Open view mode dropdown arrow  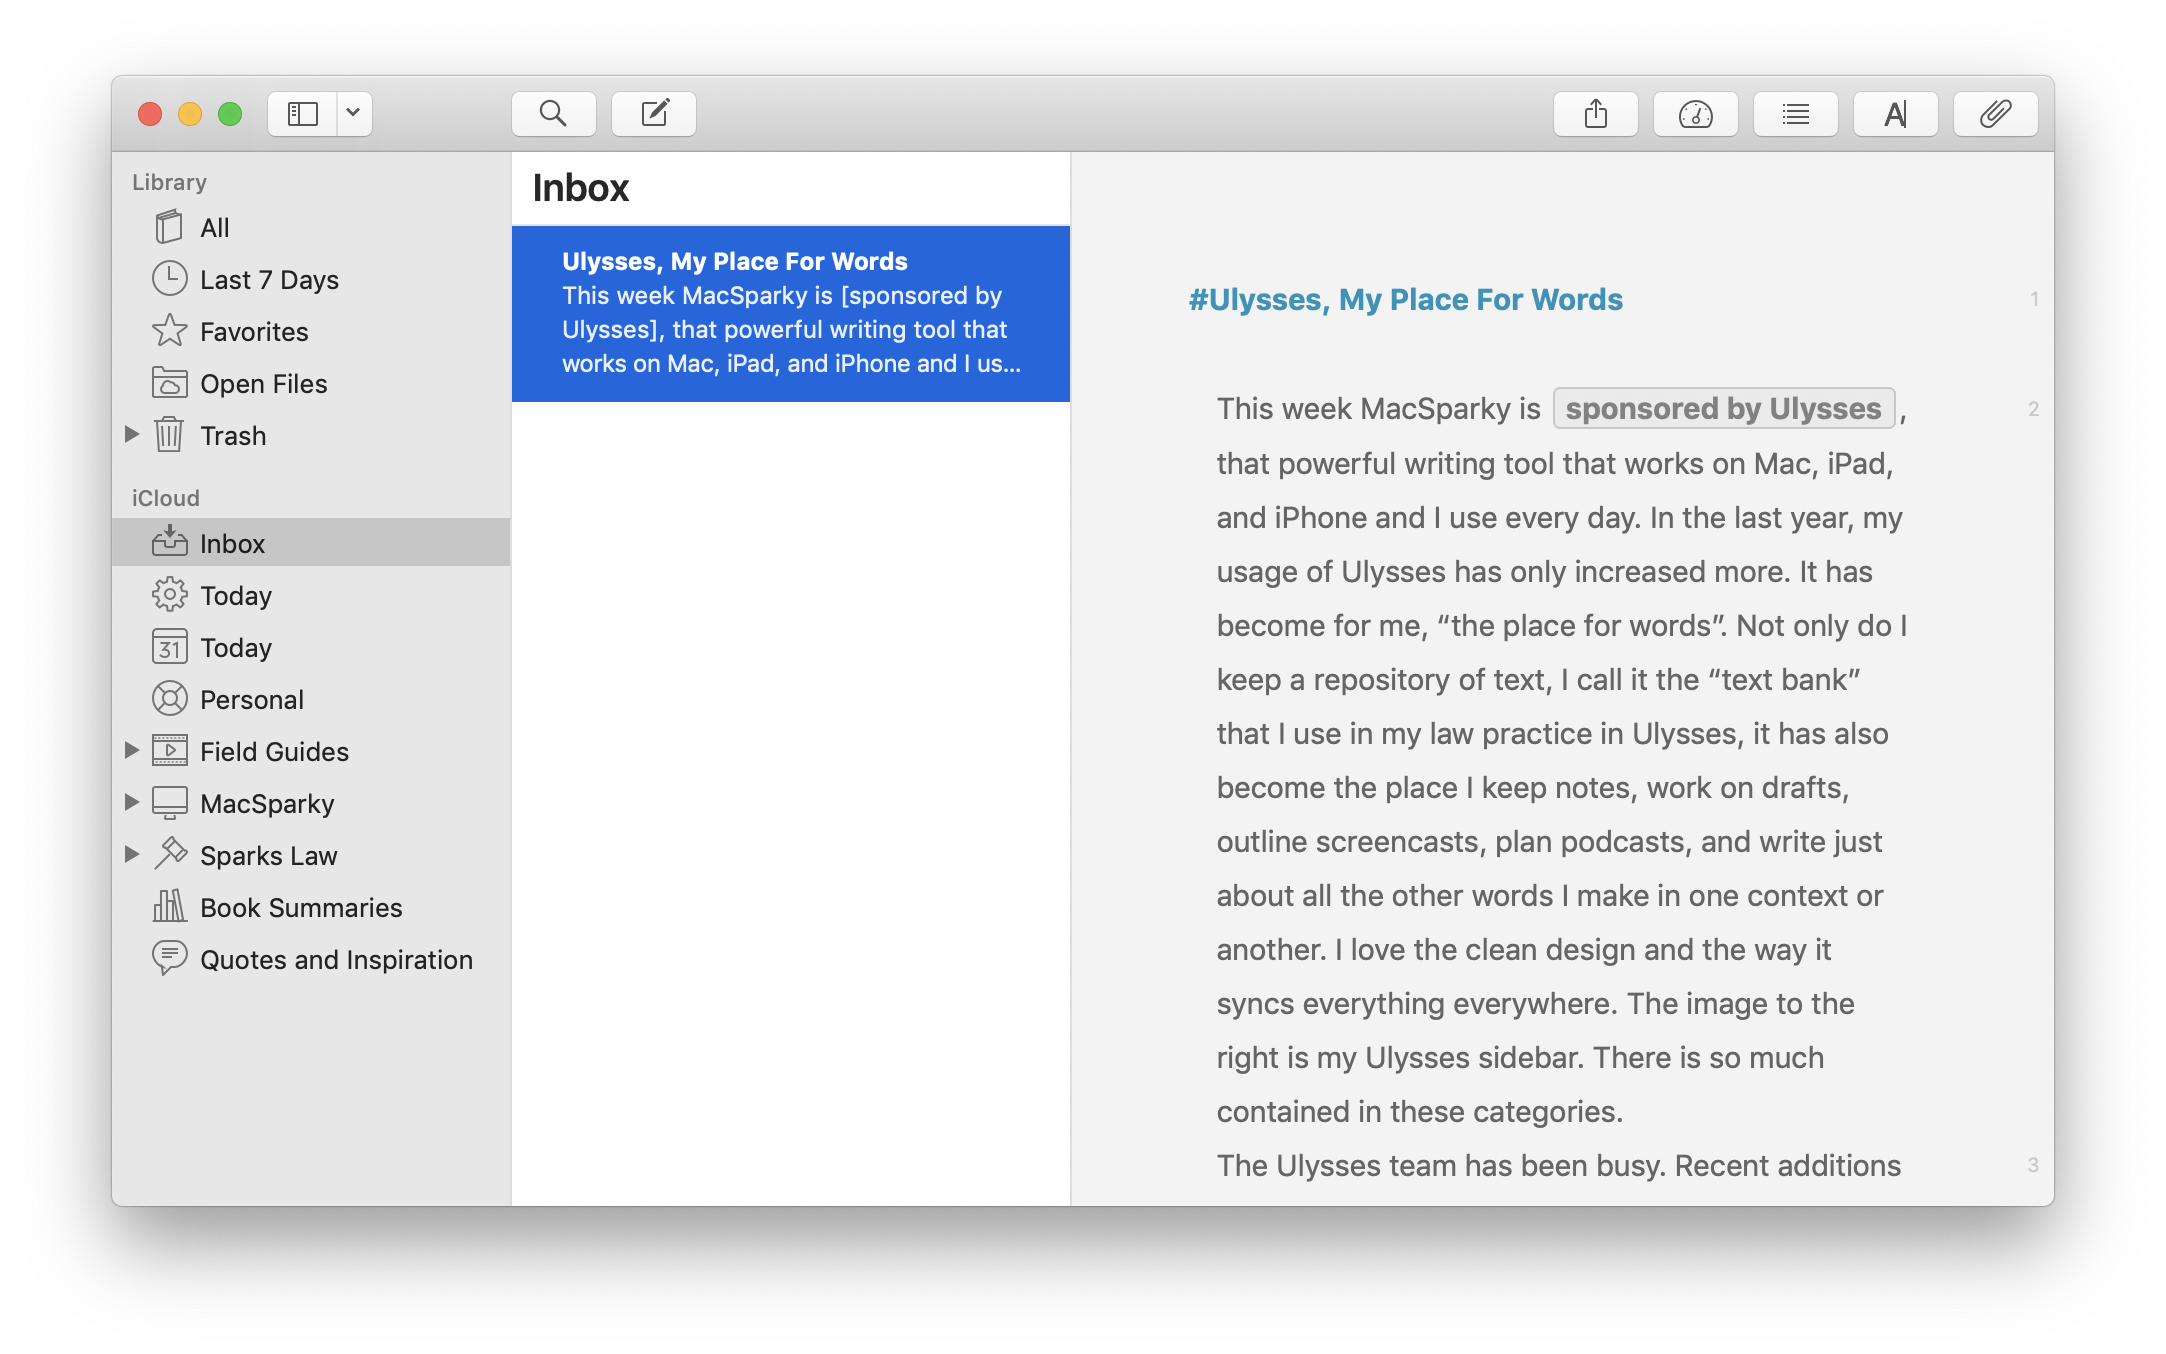click(353, 114)
